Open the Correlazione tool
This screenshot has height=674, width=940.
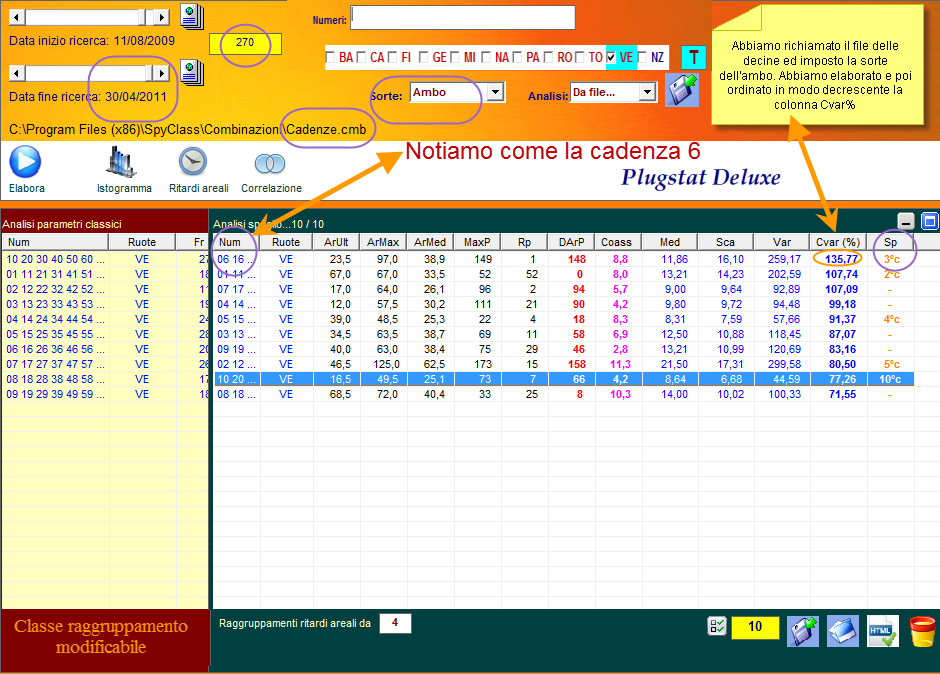pos(270,163)
